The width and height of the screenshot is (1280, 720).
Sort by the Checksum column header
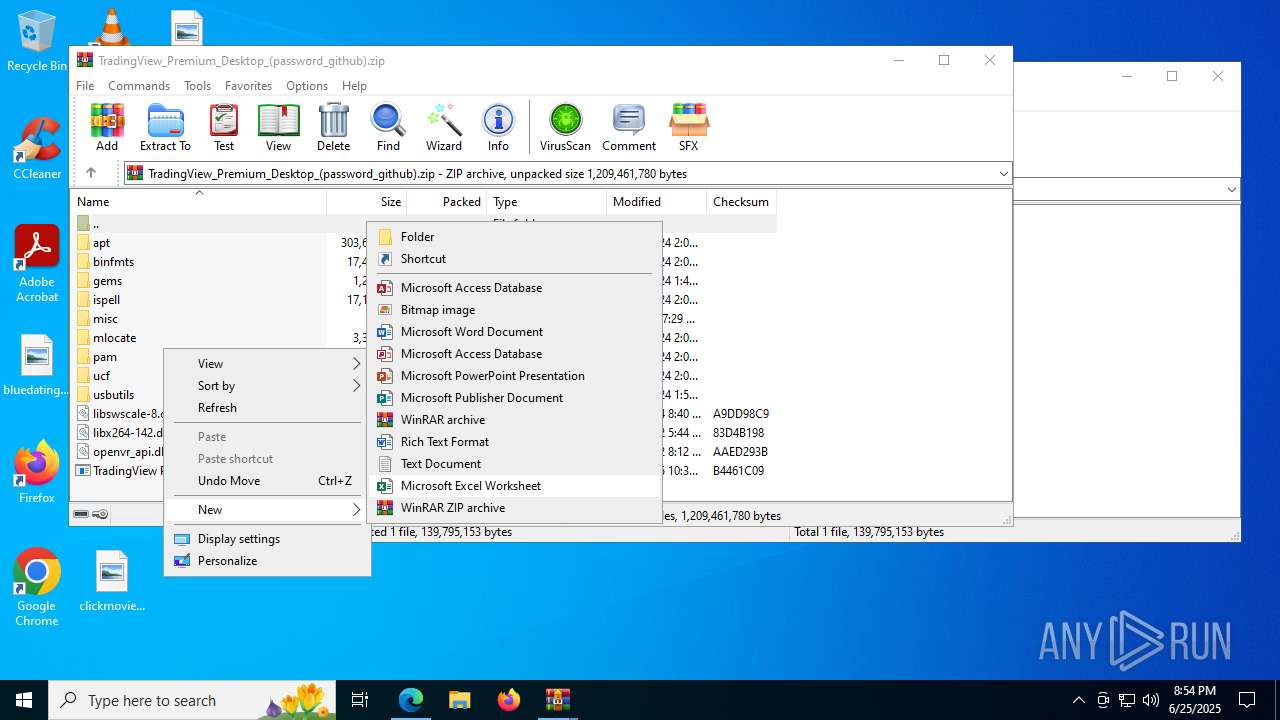741,201
